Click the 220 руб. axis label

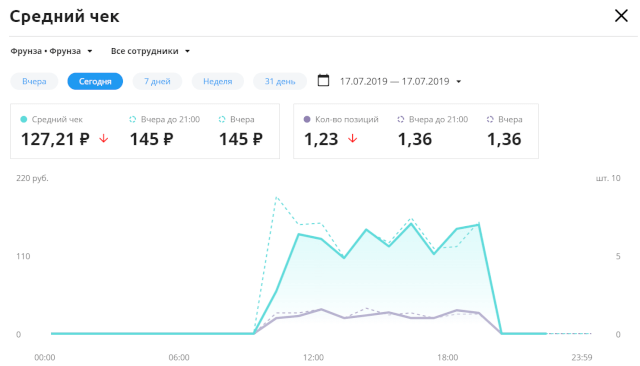32,178
